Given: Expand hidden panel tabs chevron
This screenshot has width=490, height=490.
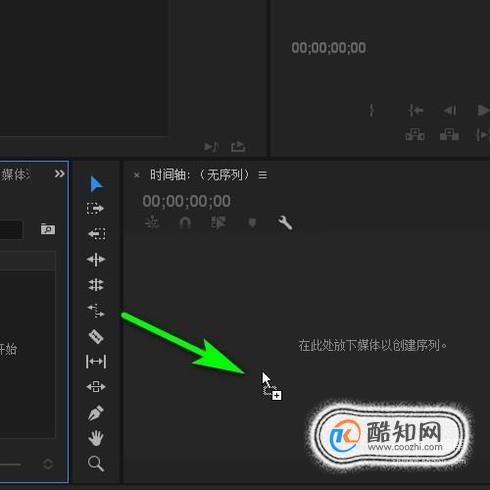Looking at the screenshot, I should (x=59, y=174).
